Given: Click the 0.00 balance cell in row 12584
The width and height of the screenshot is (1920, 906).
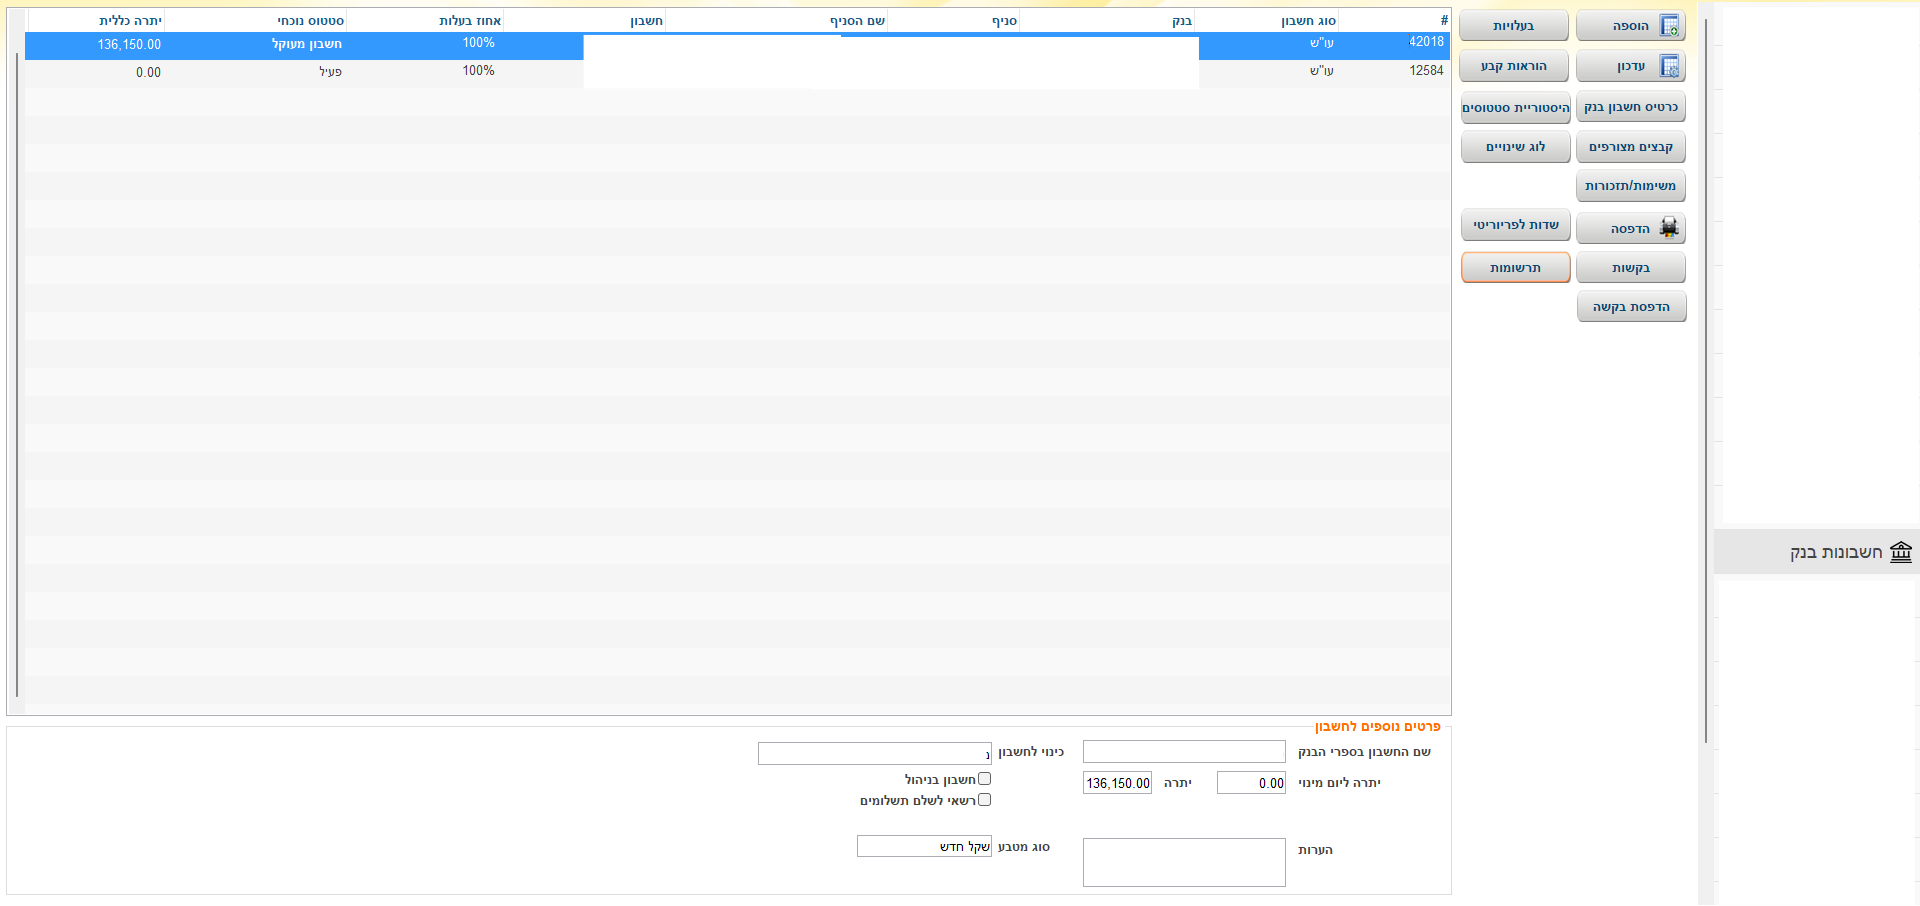Looking at the screenshot, I should click(x=148, y=73).
